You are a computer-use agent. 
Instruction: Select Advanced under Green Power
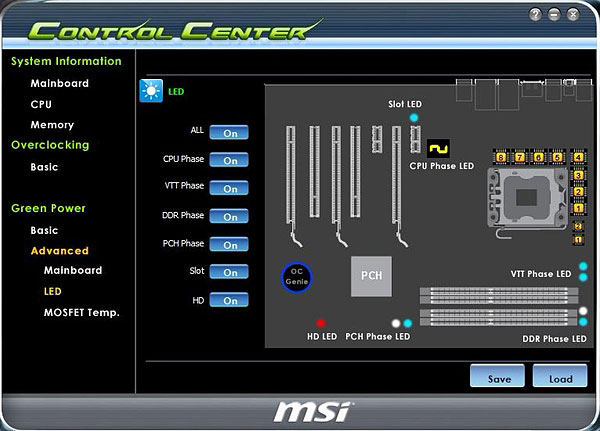pos(60,251)
